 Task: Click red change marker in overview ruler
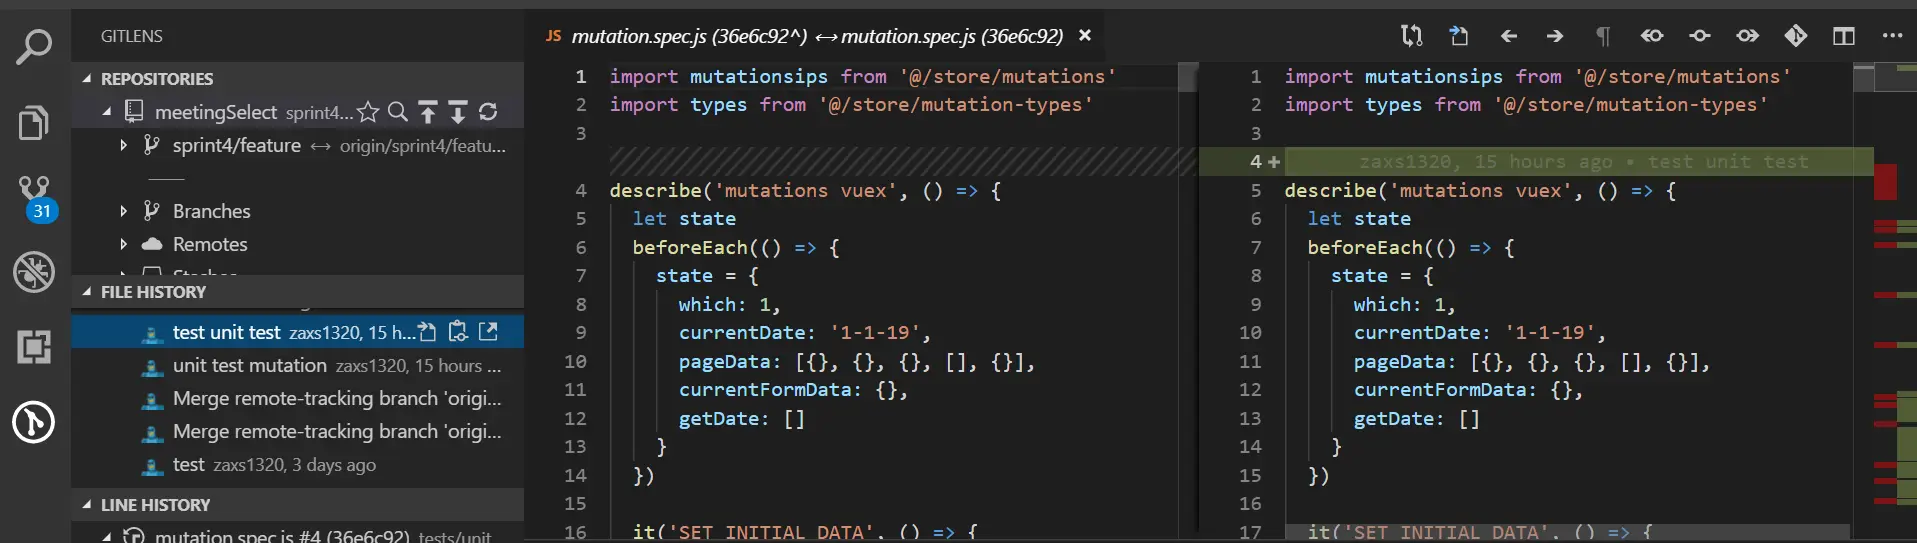[x=1886, y=181]
